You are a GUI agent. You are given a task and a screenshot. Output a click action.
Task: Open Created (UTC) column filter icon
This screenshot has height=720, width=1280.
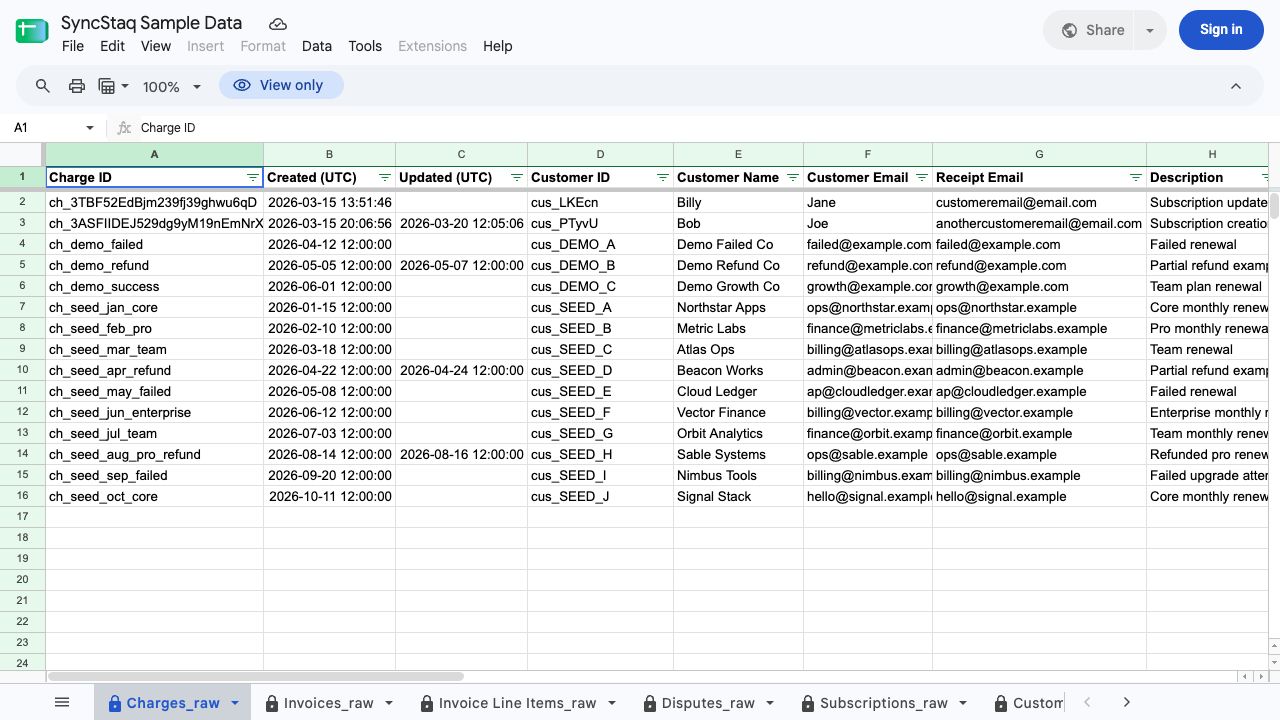coord(385,177)
